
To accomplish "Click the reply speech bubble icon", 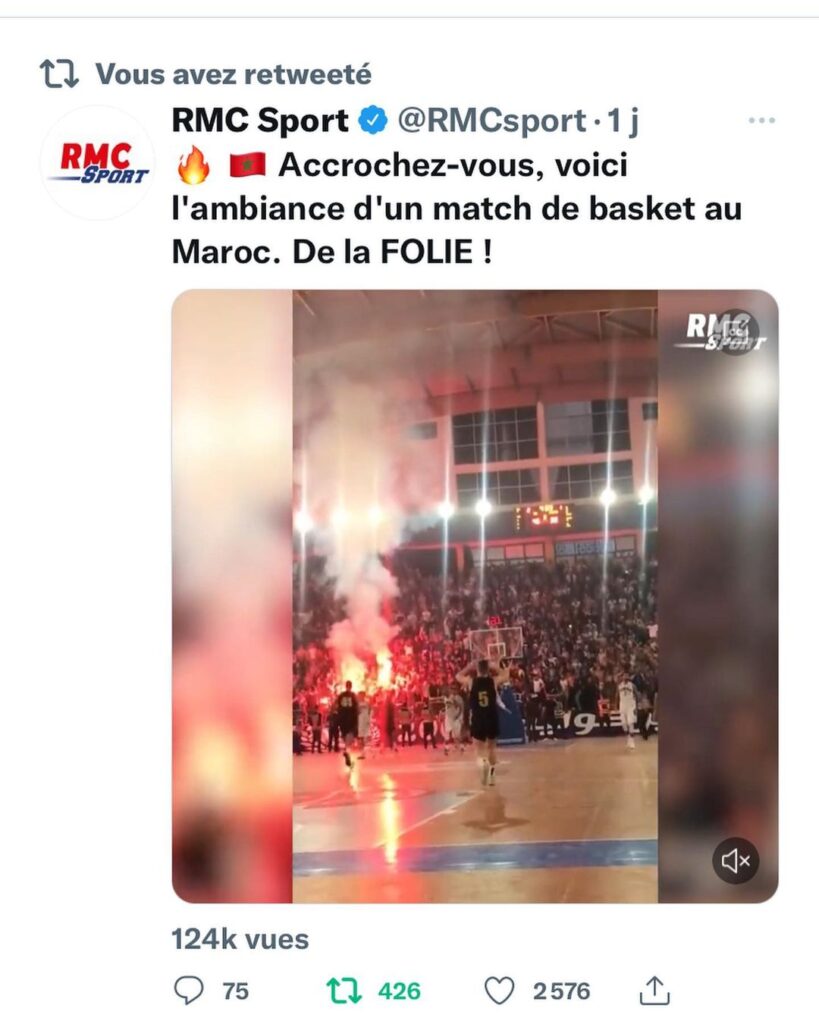I will click(x=189, y=990).
